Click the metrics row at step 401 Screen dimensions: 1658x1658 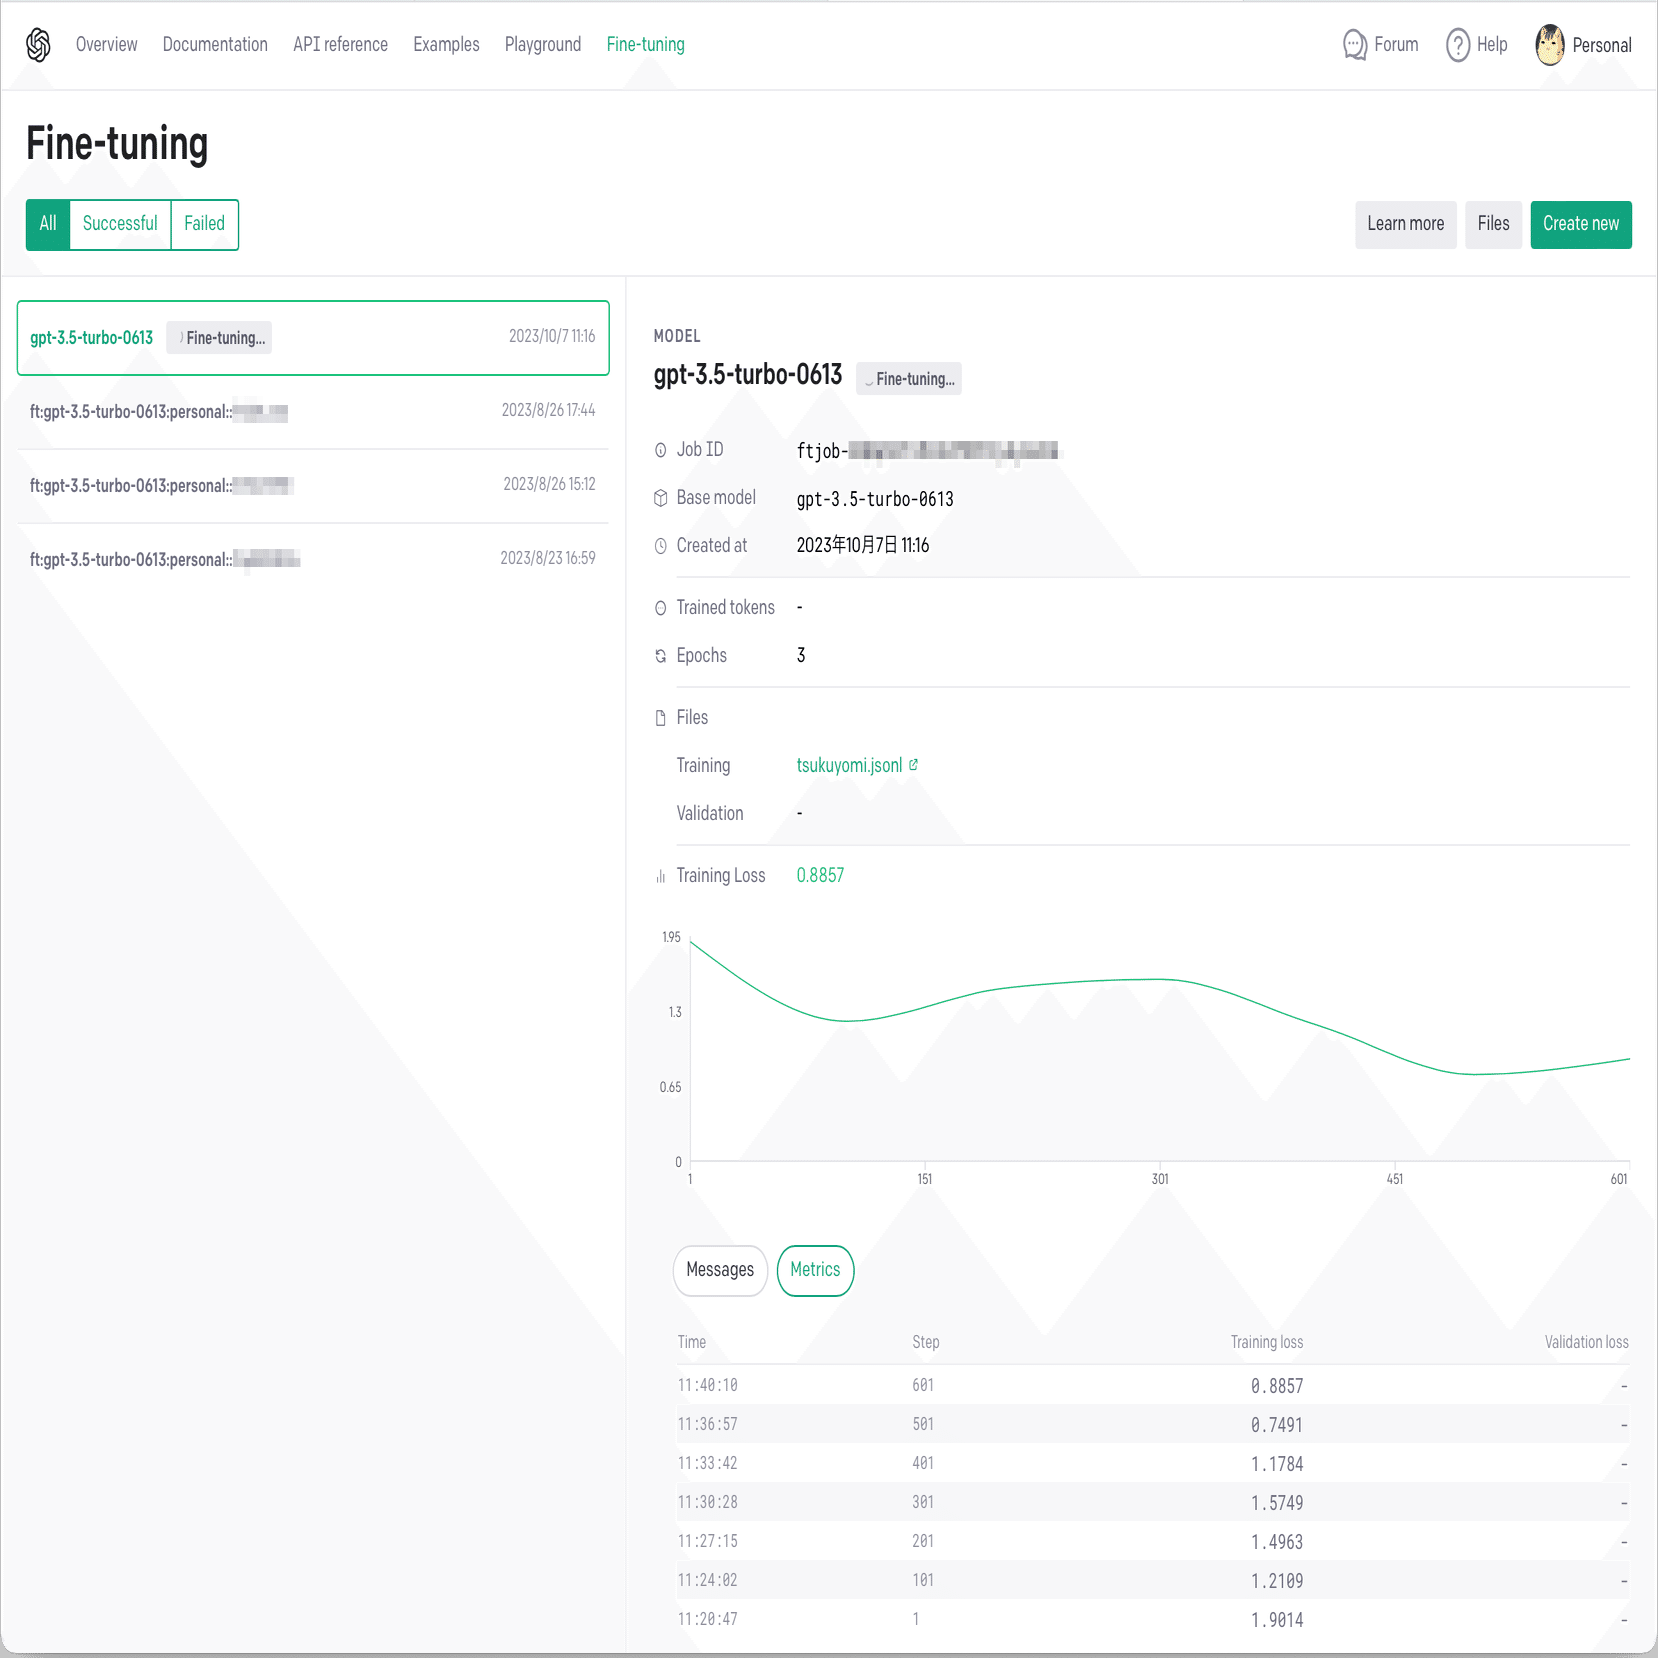pos(1153,1464)
